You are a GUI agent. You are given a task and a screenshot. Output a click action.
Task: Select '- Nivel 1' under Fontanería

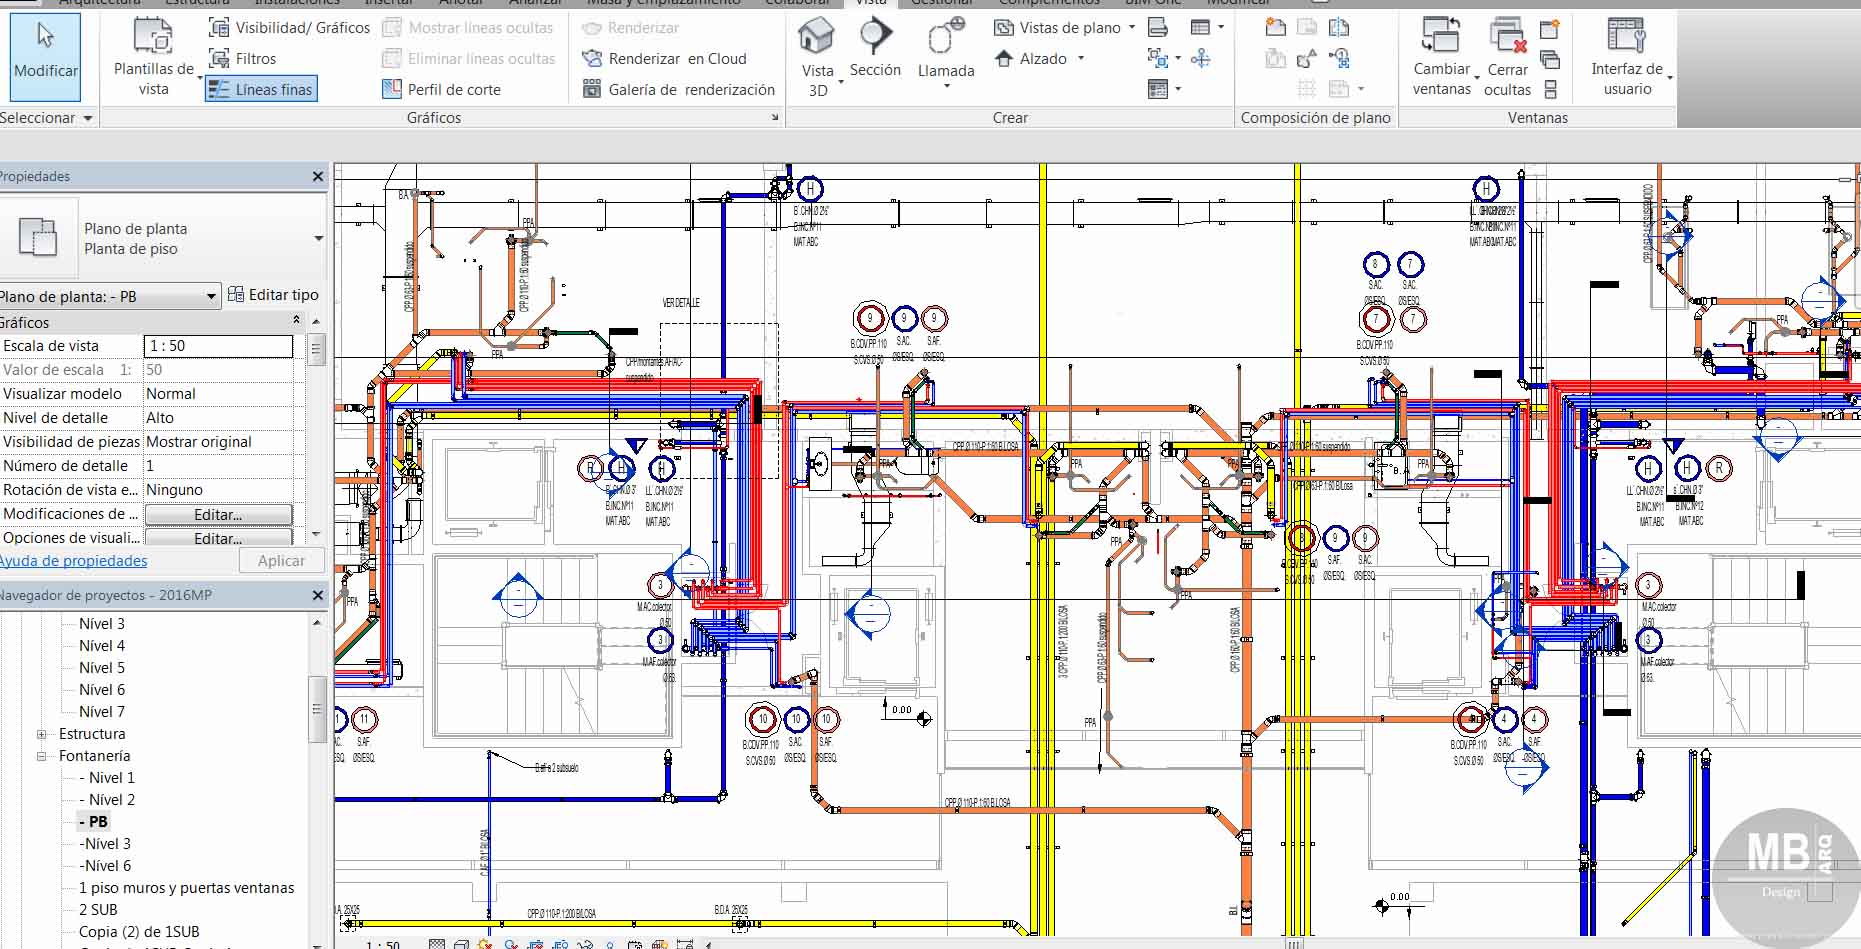coord(106,778)
